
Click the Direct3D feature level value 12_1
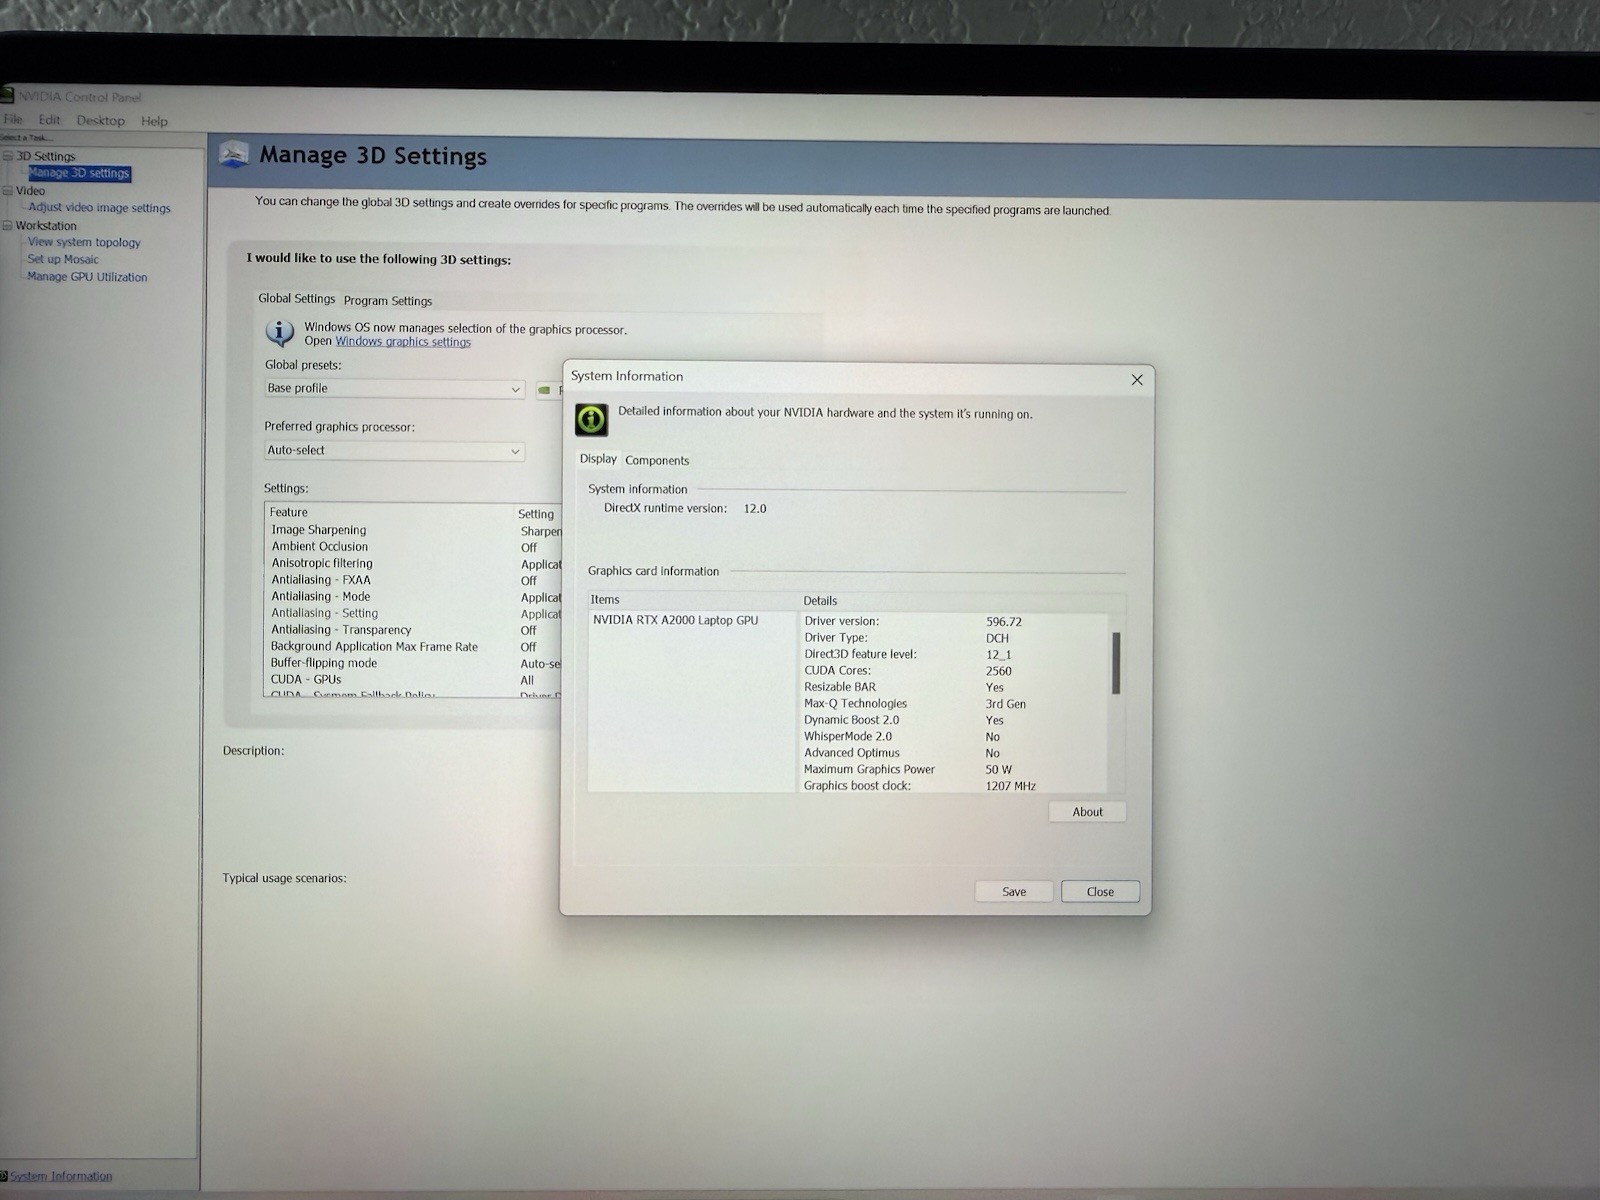pyautogui.click(x=999, y=655)
